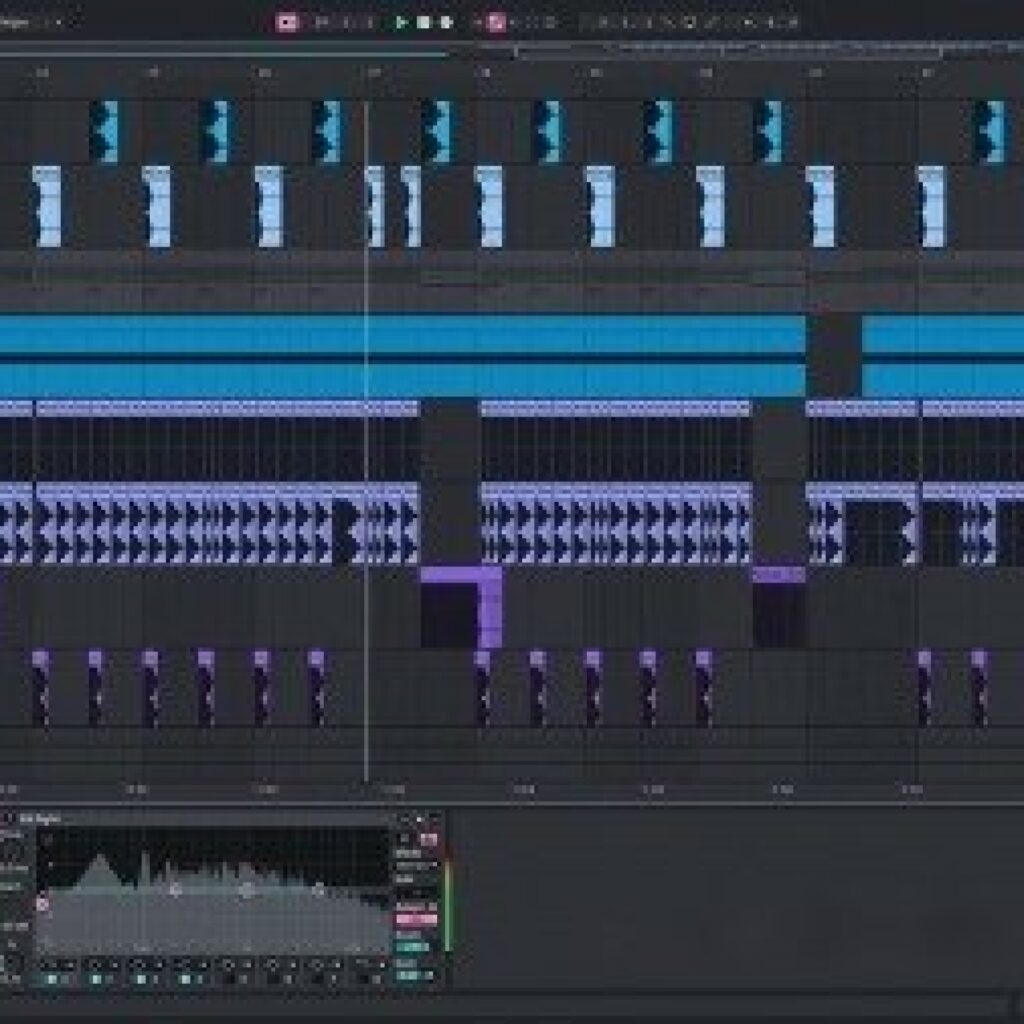Open the dropdown arrow at the top-left corner

click(x=64, y=21)
